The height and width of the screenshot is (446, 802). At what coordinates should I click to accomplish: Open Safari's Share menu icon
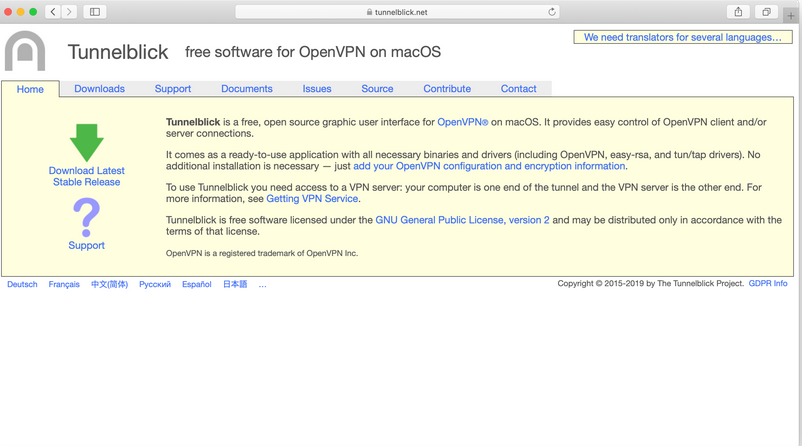pos(738,12)
